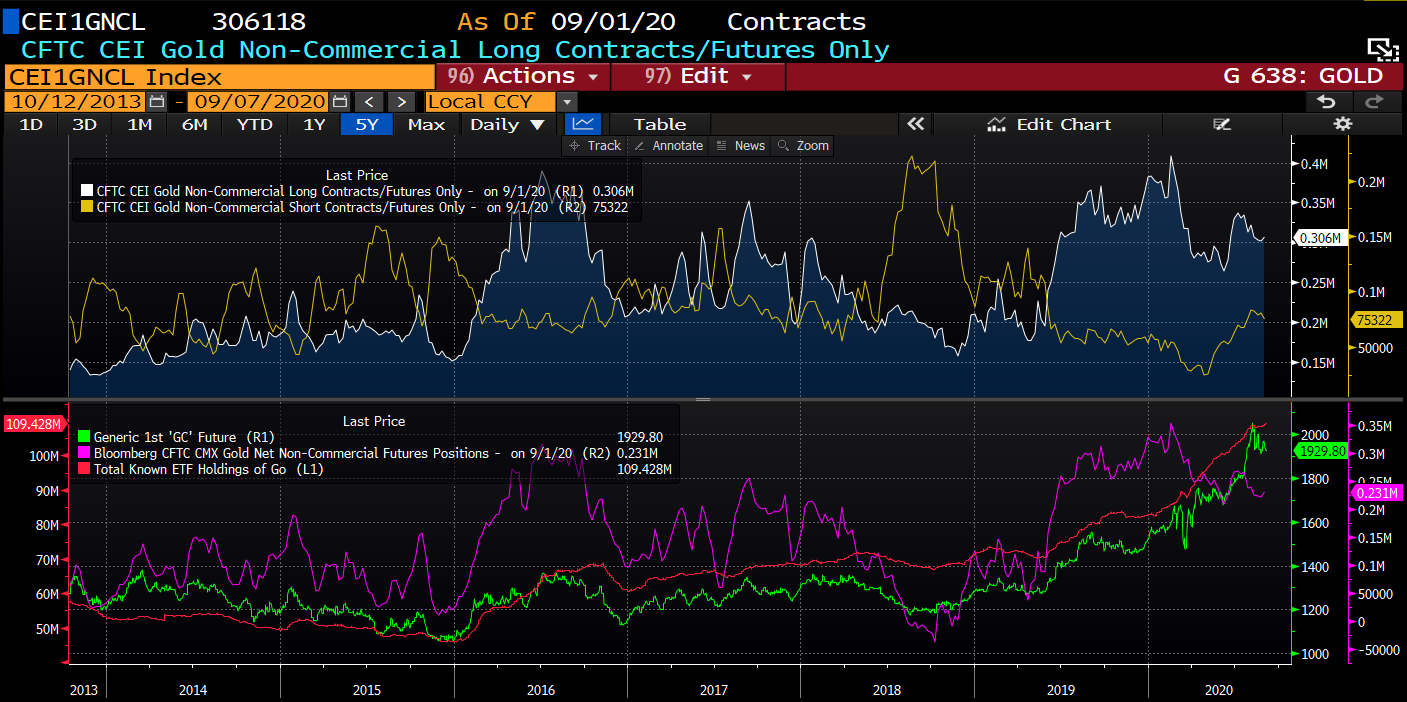The image size is (1407, 702).
Task: Click the annotation pencil icon in toolbar
Action: [x=1221, y=124]
